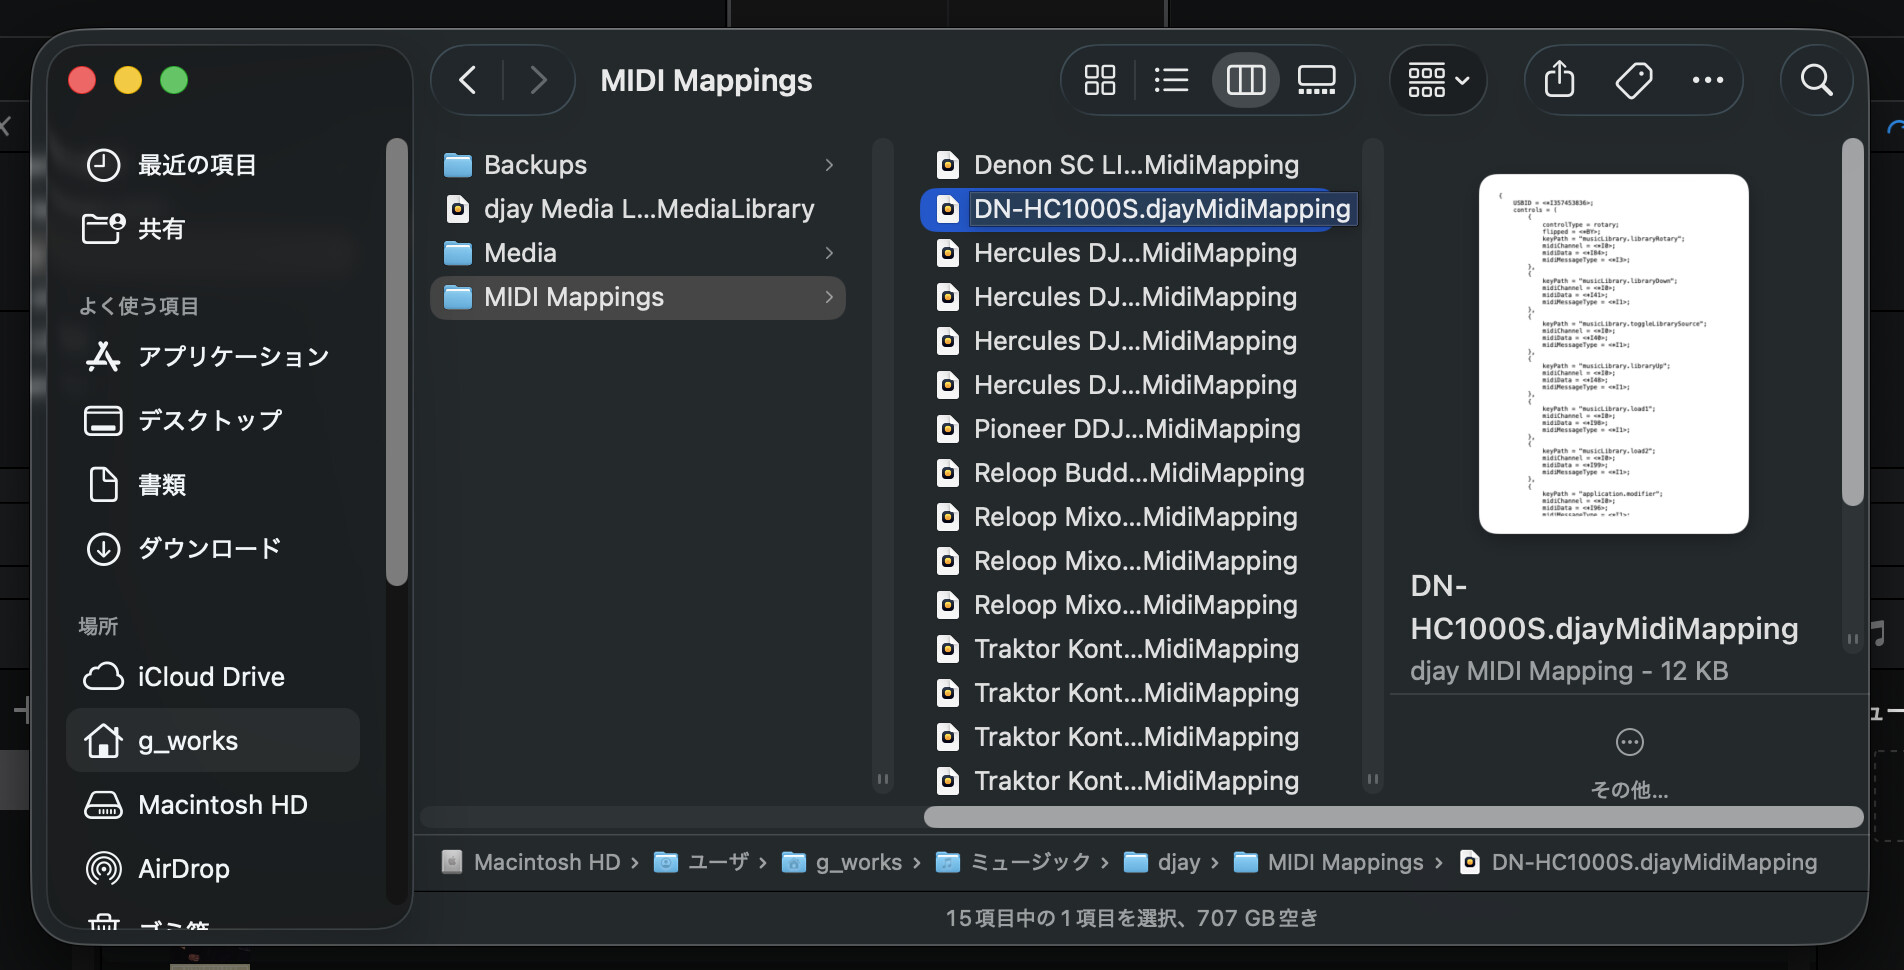
Task: Go forward with the right chevron
Action: (538, 80)
